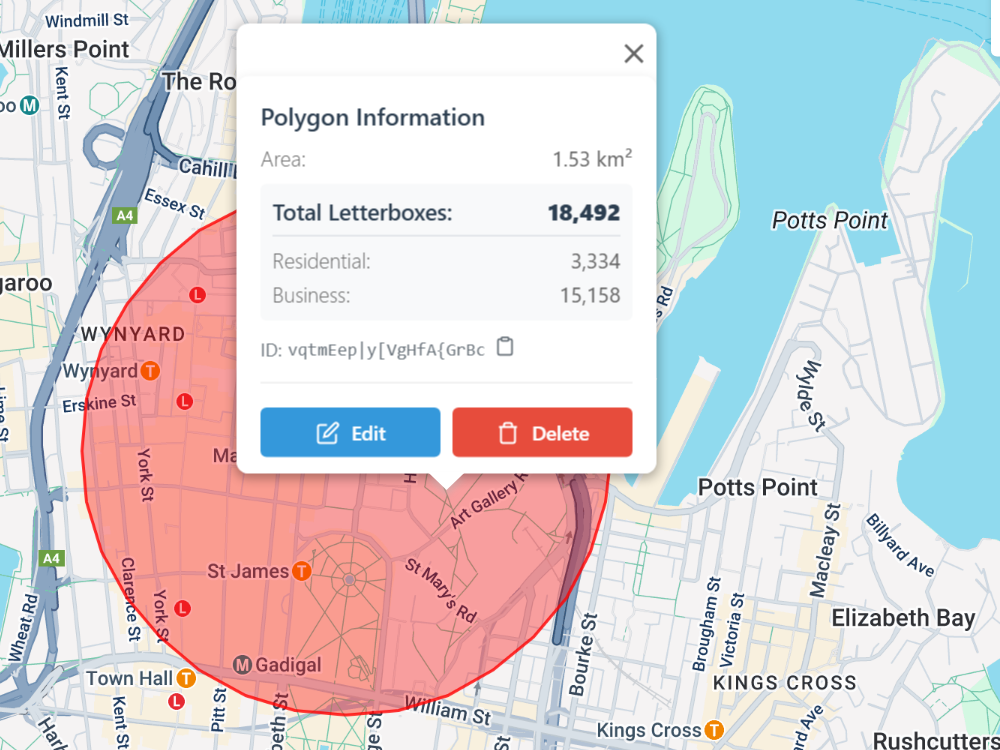Click the light rail marker beside Erskine St
This screenshot has width=1000, height=750.
point(184,401)
